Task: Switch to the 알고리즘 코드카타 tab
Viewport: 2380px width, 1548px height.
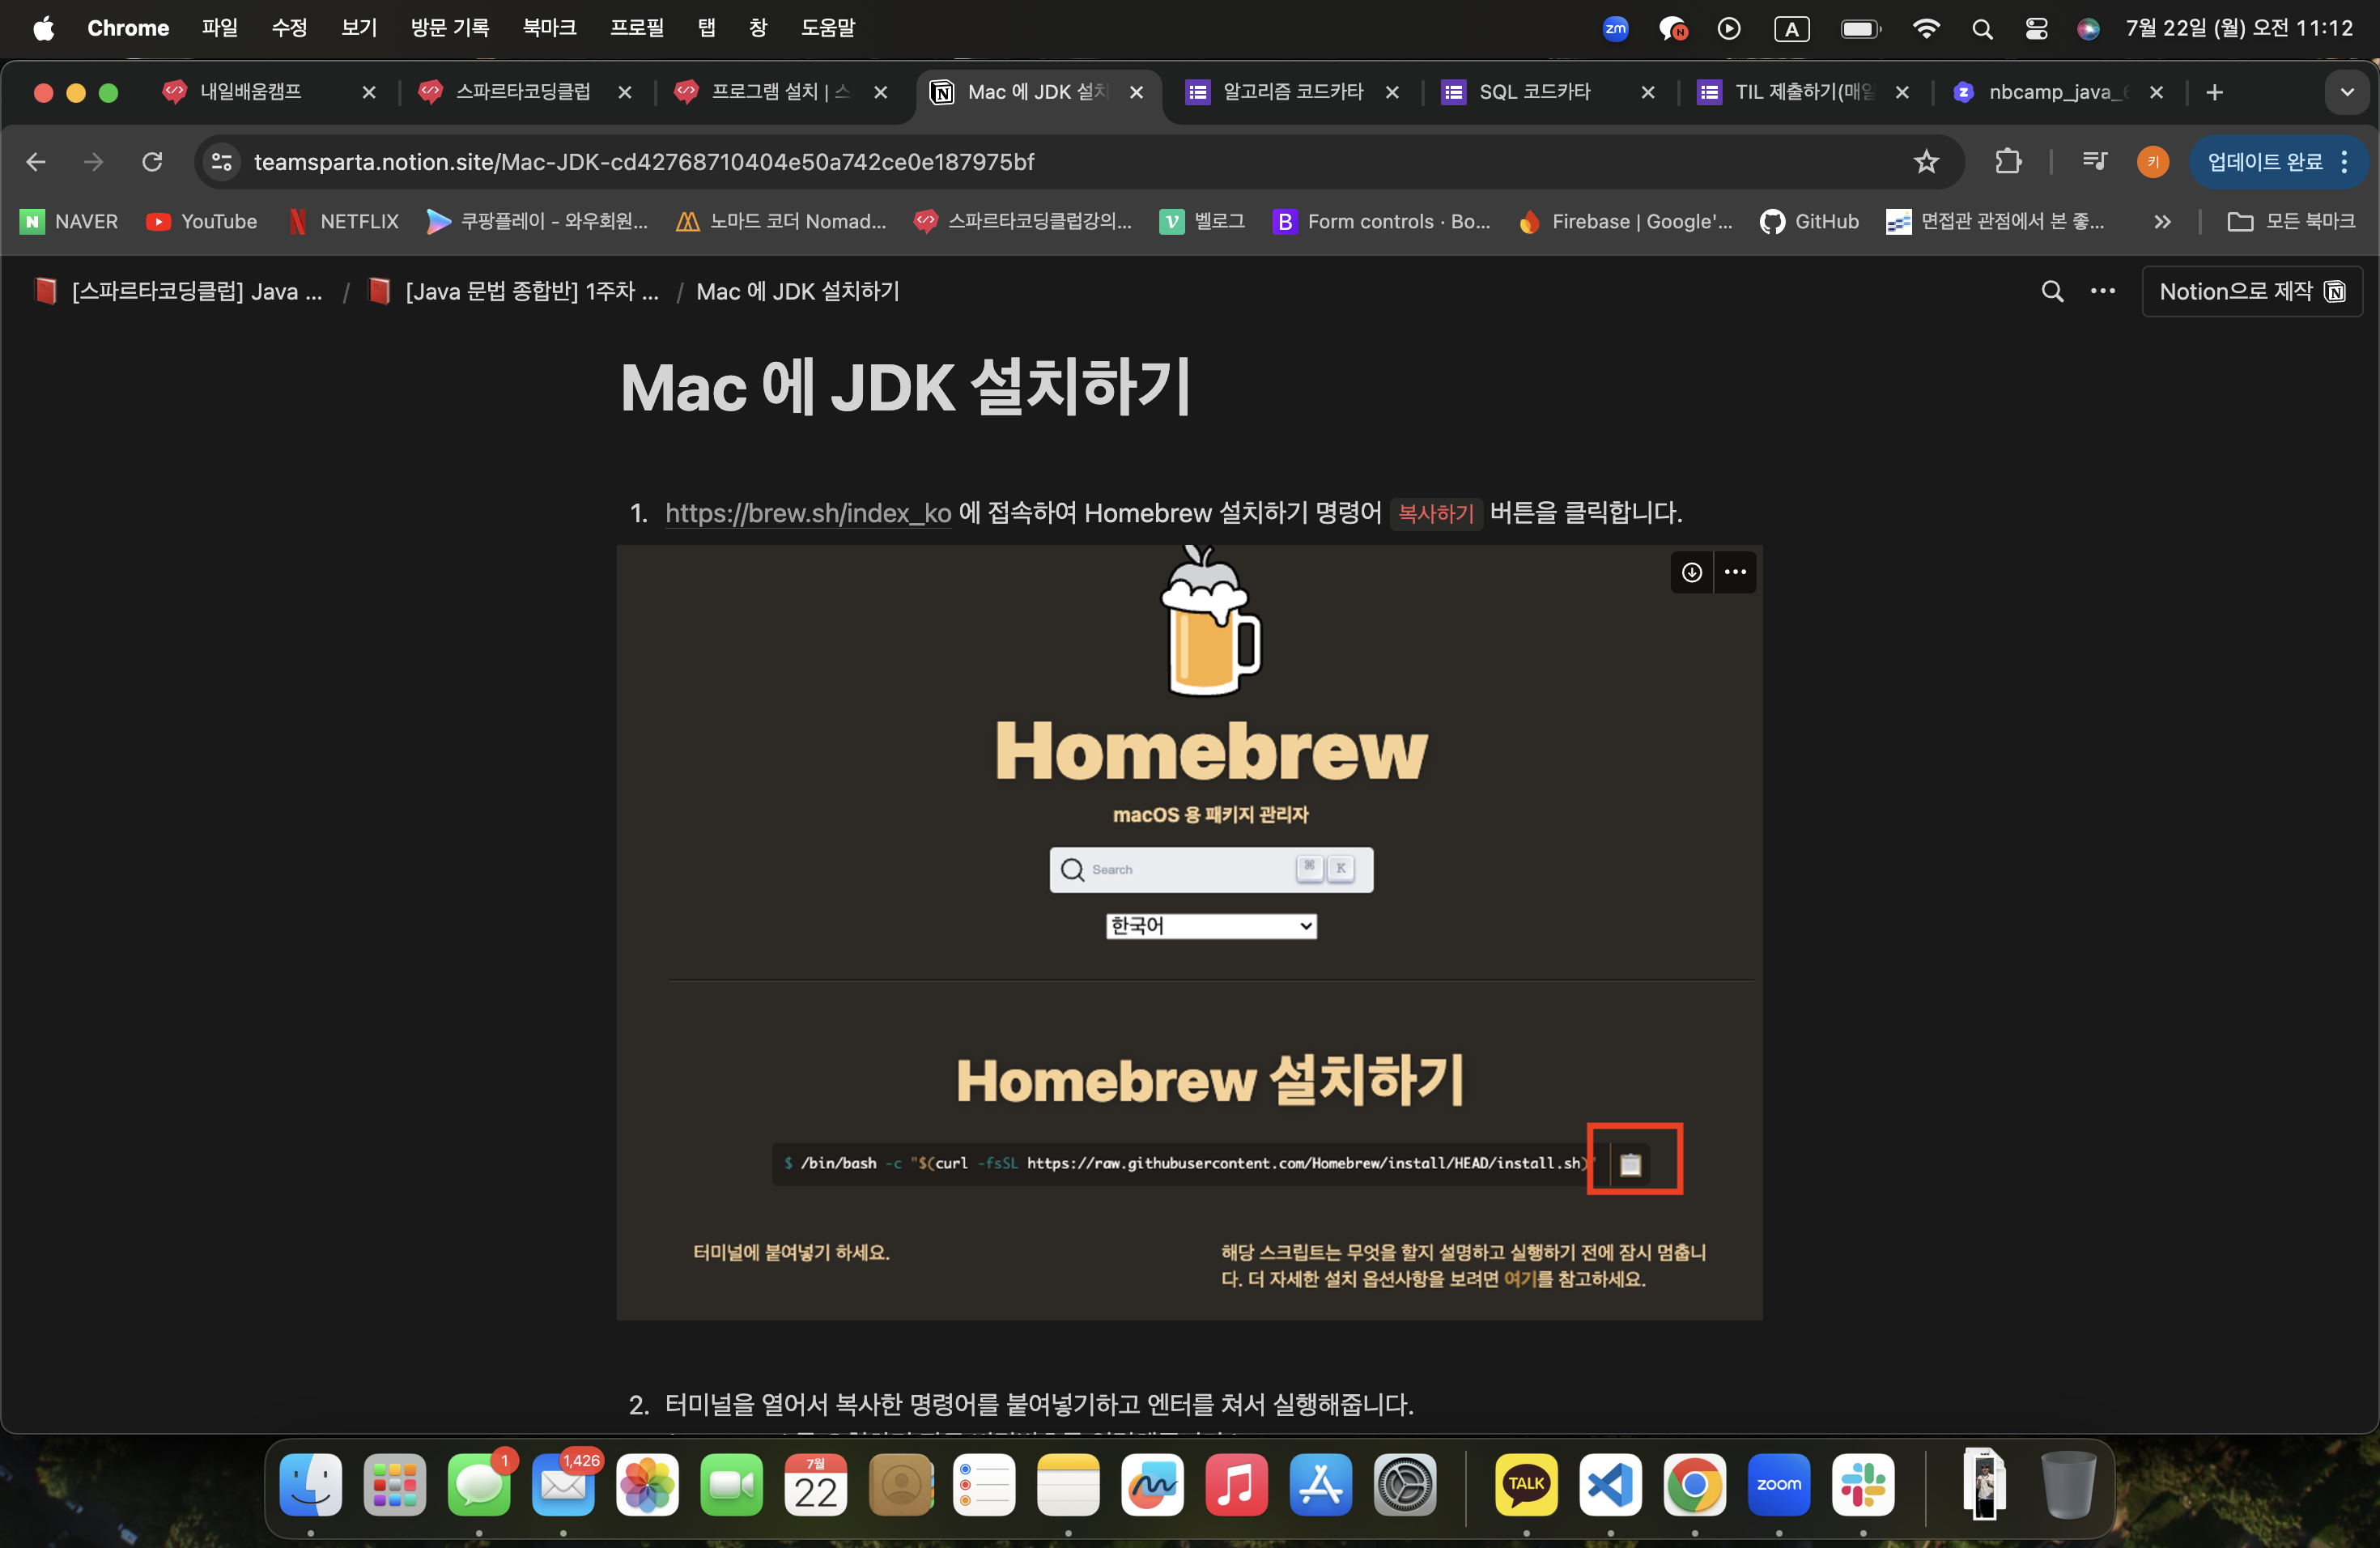Action: click(x=1292, y=92)
